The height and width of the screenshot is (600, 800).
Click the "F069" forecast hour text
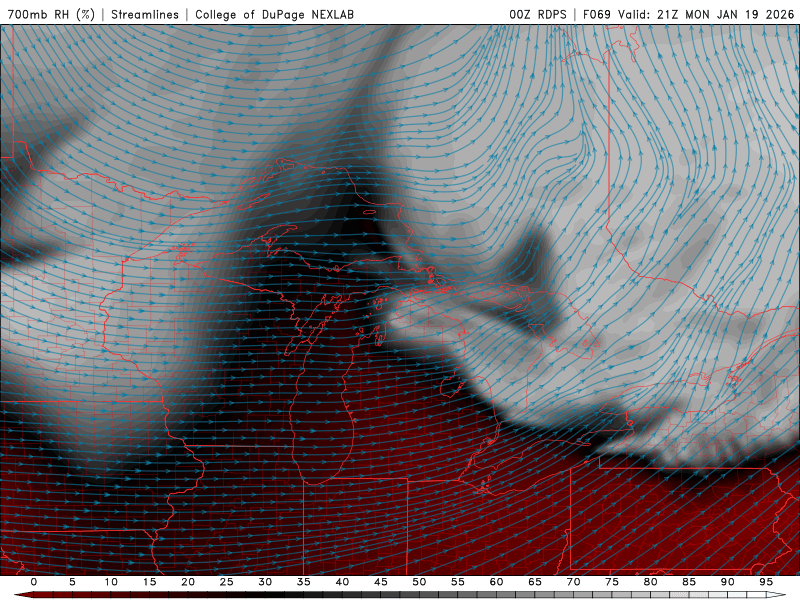[x=596, y=14]
